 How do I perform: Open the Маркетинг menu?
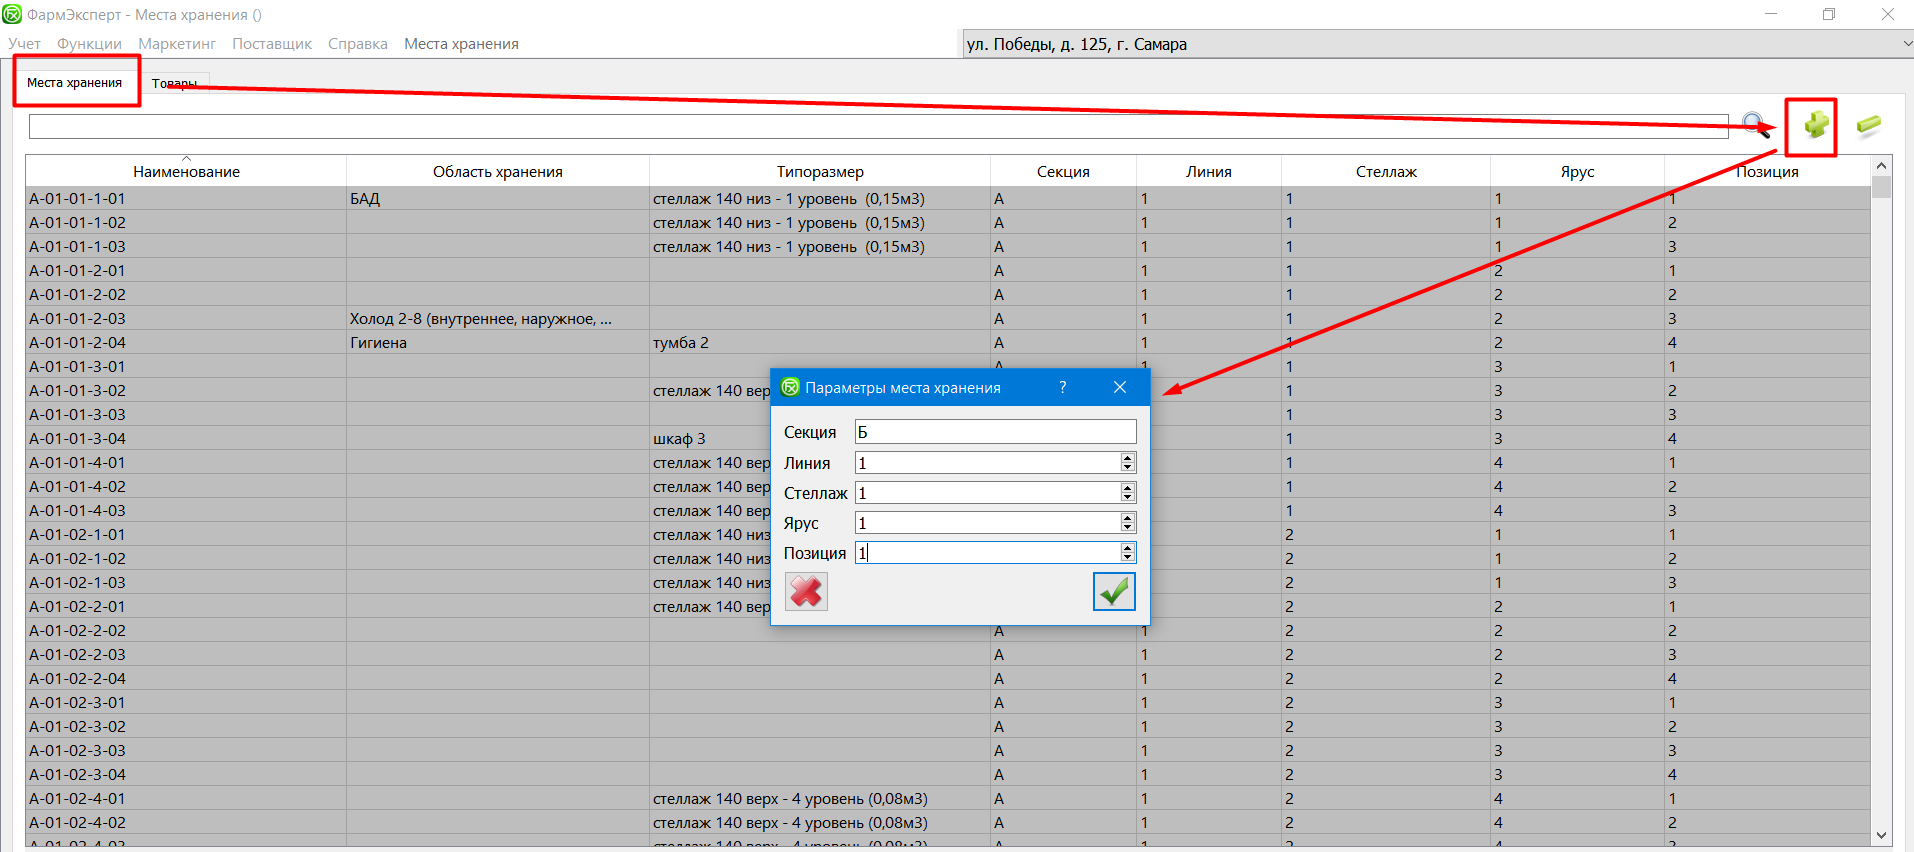click(x=177, y=44)
